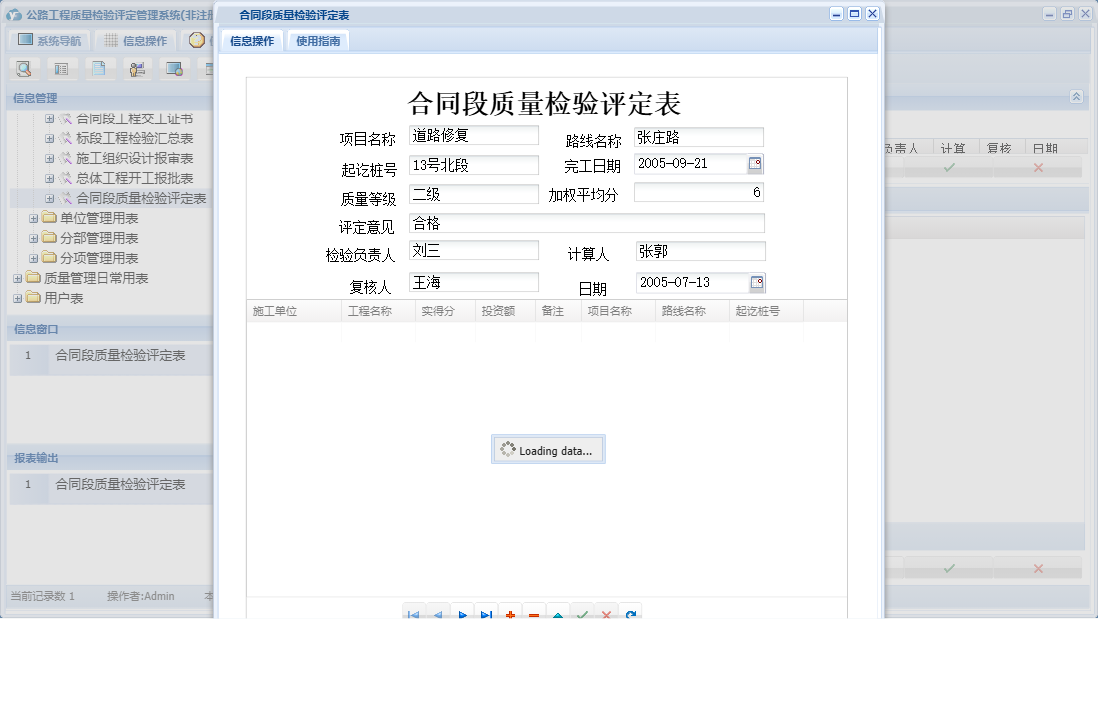Go to the first record in the navigator
The width and height of the screenshot is (1098, 711).
click(x=413, y=615)
